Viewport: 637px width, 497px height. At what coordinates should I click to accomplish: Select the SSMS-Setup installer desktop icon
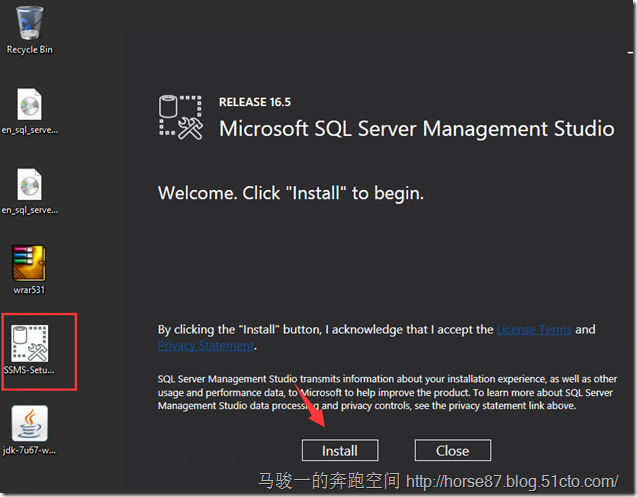[x=29, y=349]
